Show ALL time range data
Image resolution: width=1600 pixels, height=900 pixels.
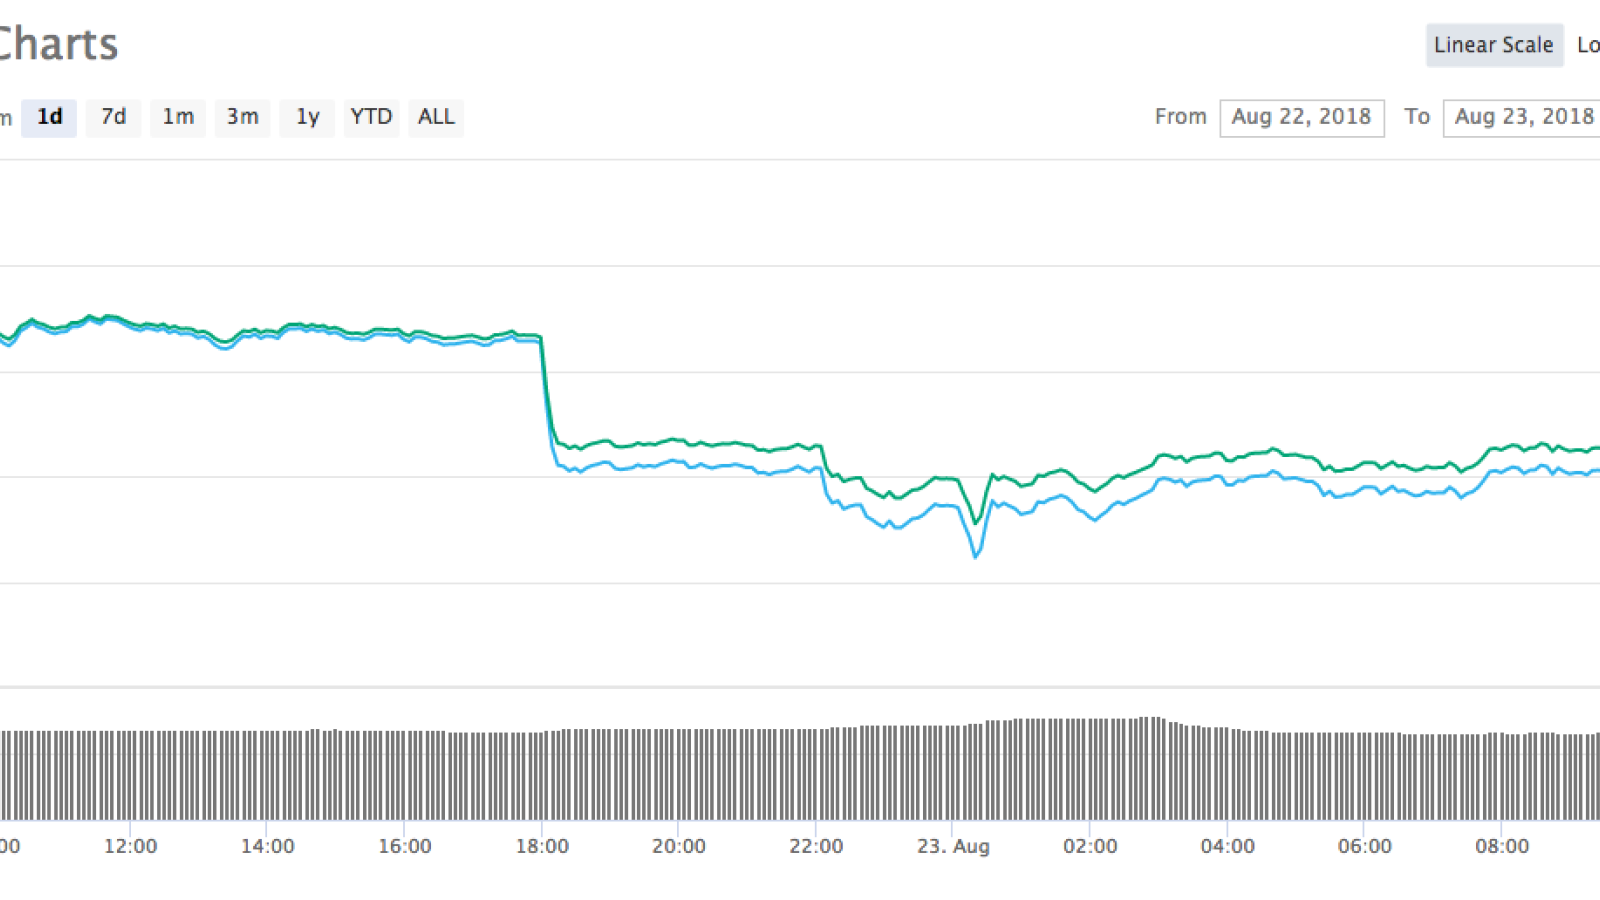click(x=436, y=117)
